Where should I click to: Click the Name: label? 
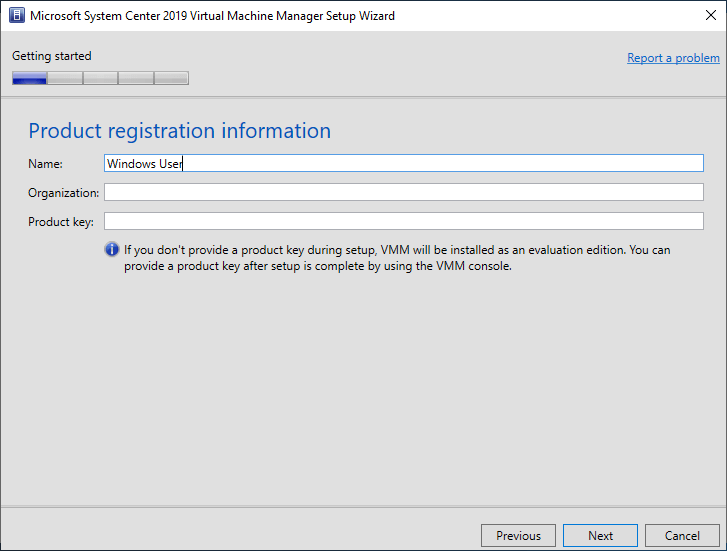coord(45,164)
